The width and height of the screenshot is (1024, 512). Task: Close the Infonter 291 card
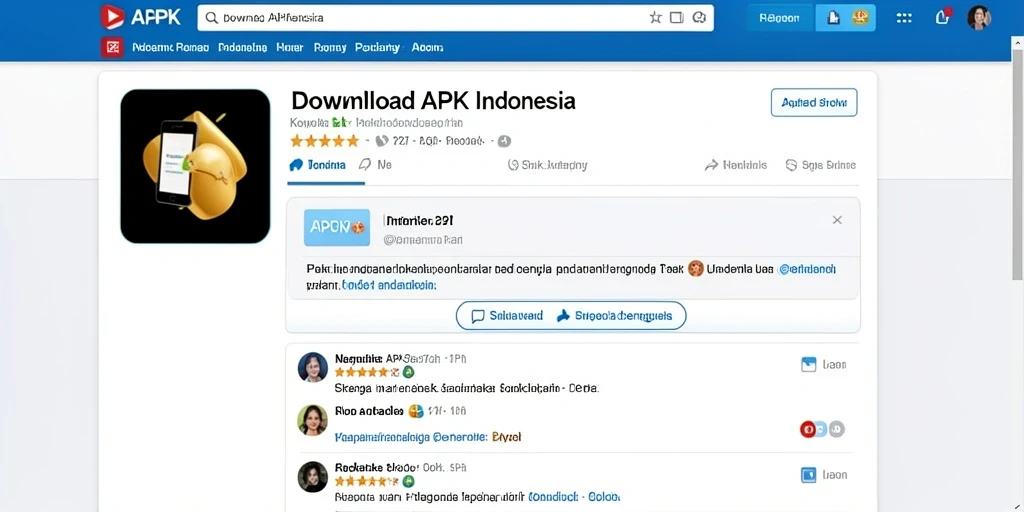[x=837, y=220]
